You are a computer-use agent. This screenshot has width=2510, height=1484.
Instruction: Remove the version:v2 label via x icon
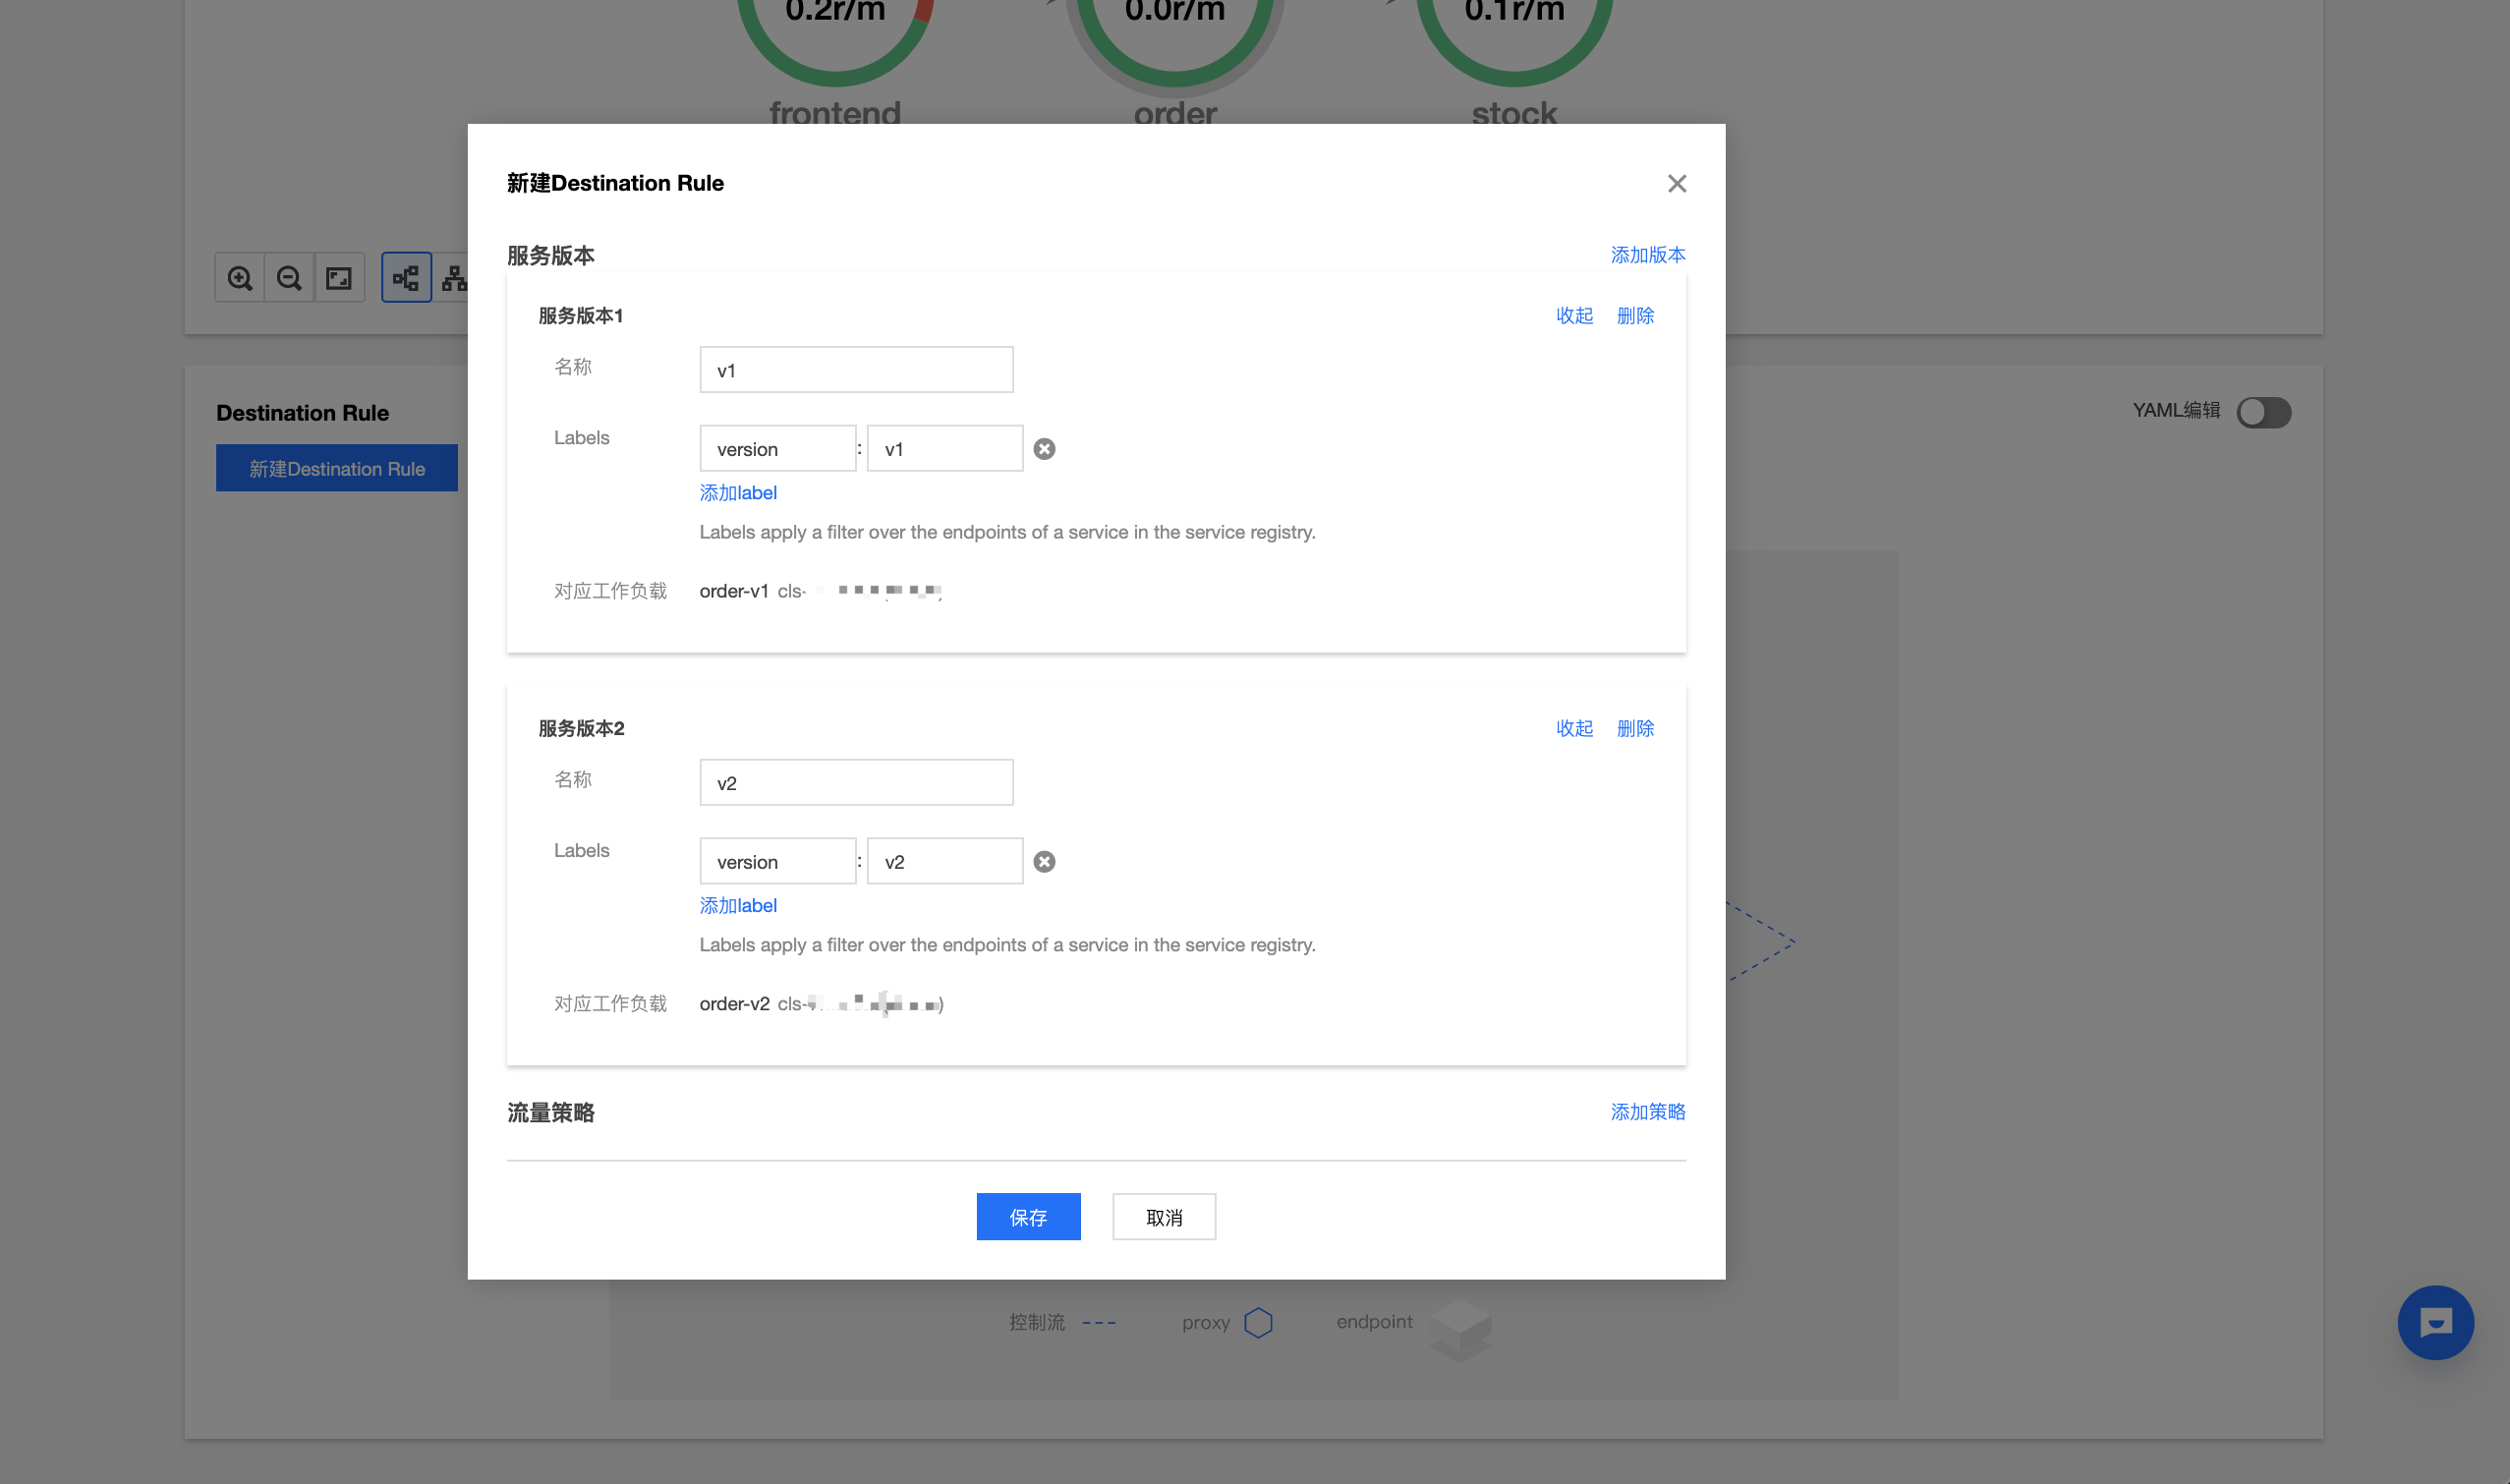pyautogui.click(x=1044, y=862)
